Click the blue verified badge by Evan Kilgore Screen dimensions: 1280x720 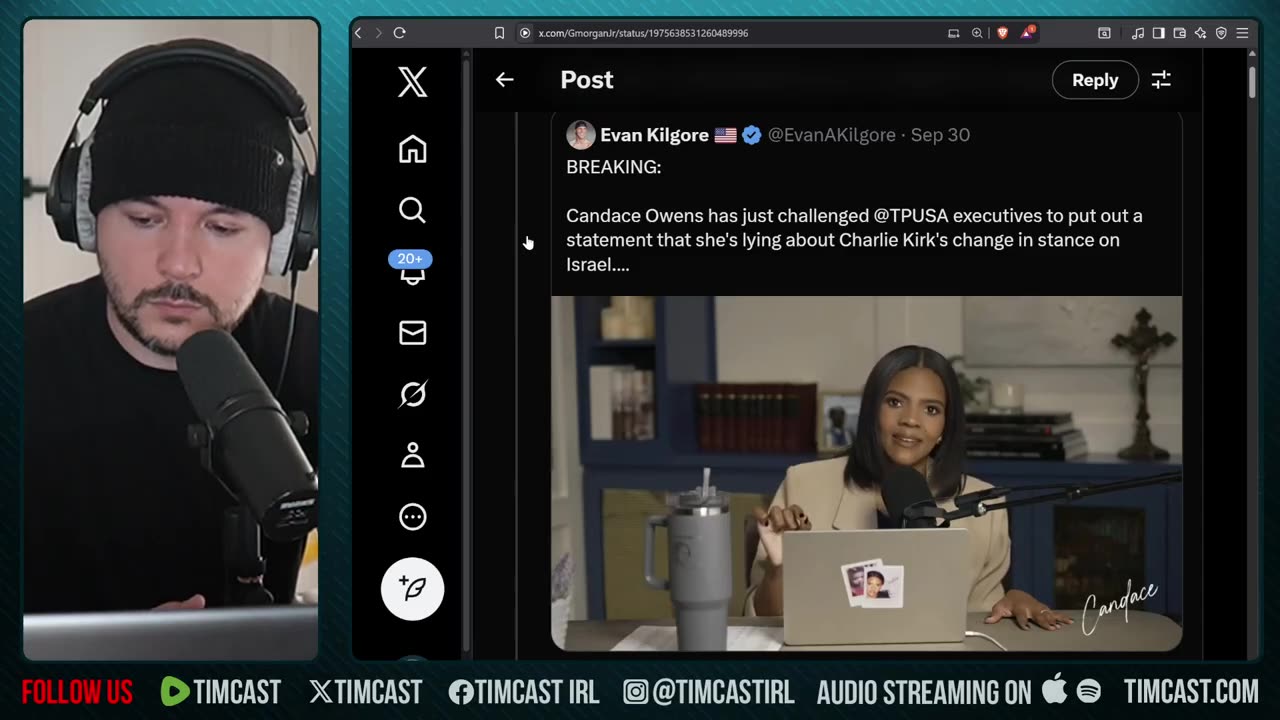pos(752,135)
